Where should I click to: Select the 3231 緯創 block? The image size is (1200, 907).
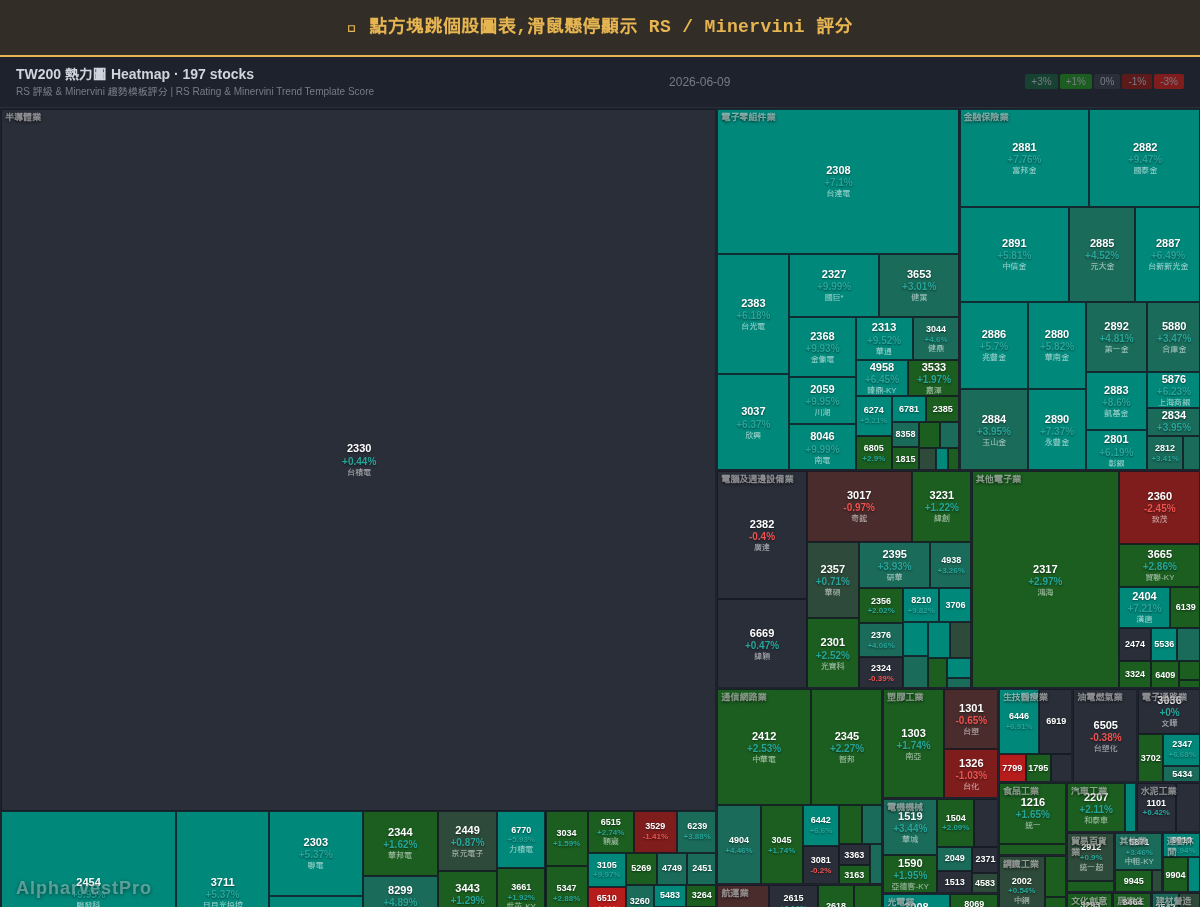941,506
